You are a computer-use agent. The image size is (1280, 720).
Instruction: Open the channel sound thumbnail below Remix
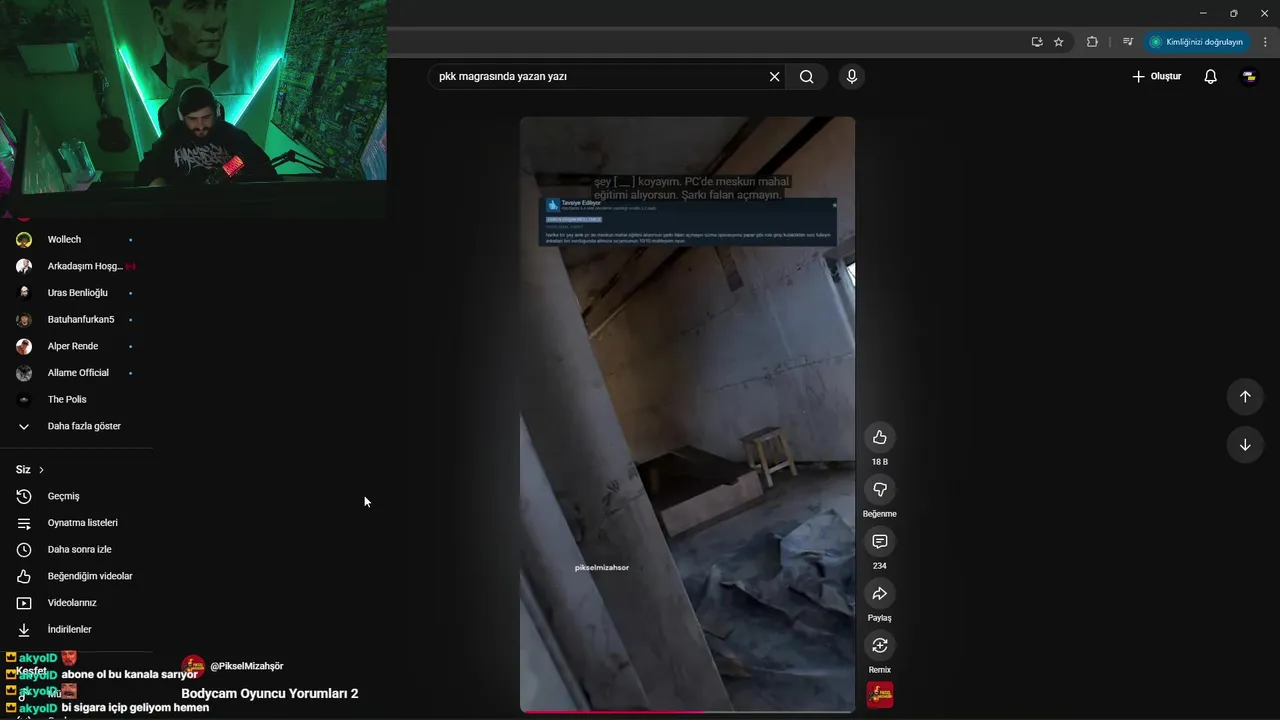[x=880, y=695]
